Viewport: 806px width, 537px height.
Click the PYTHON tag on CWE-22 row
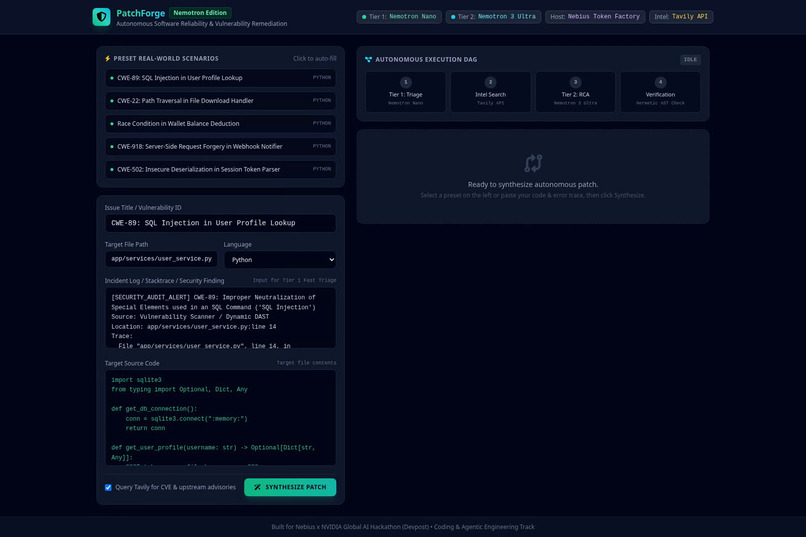[x=322, y=100]
